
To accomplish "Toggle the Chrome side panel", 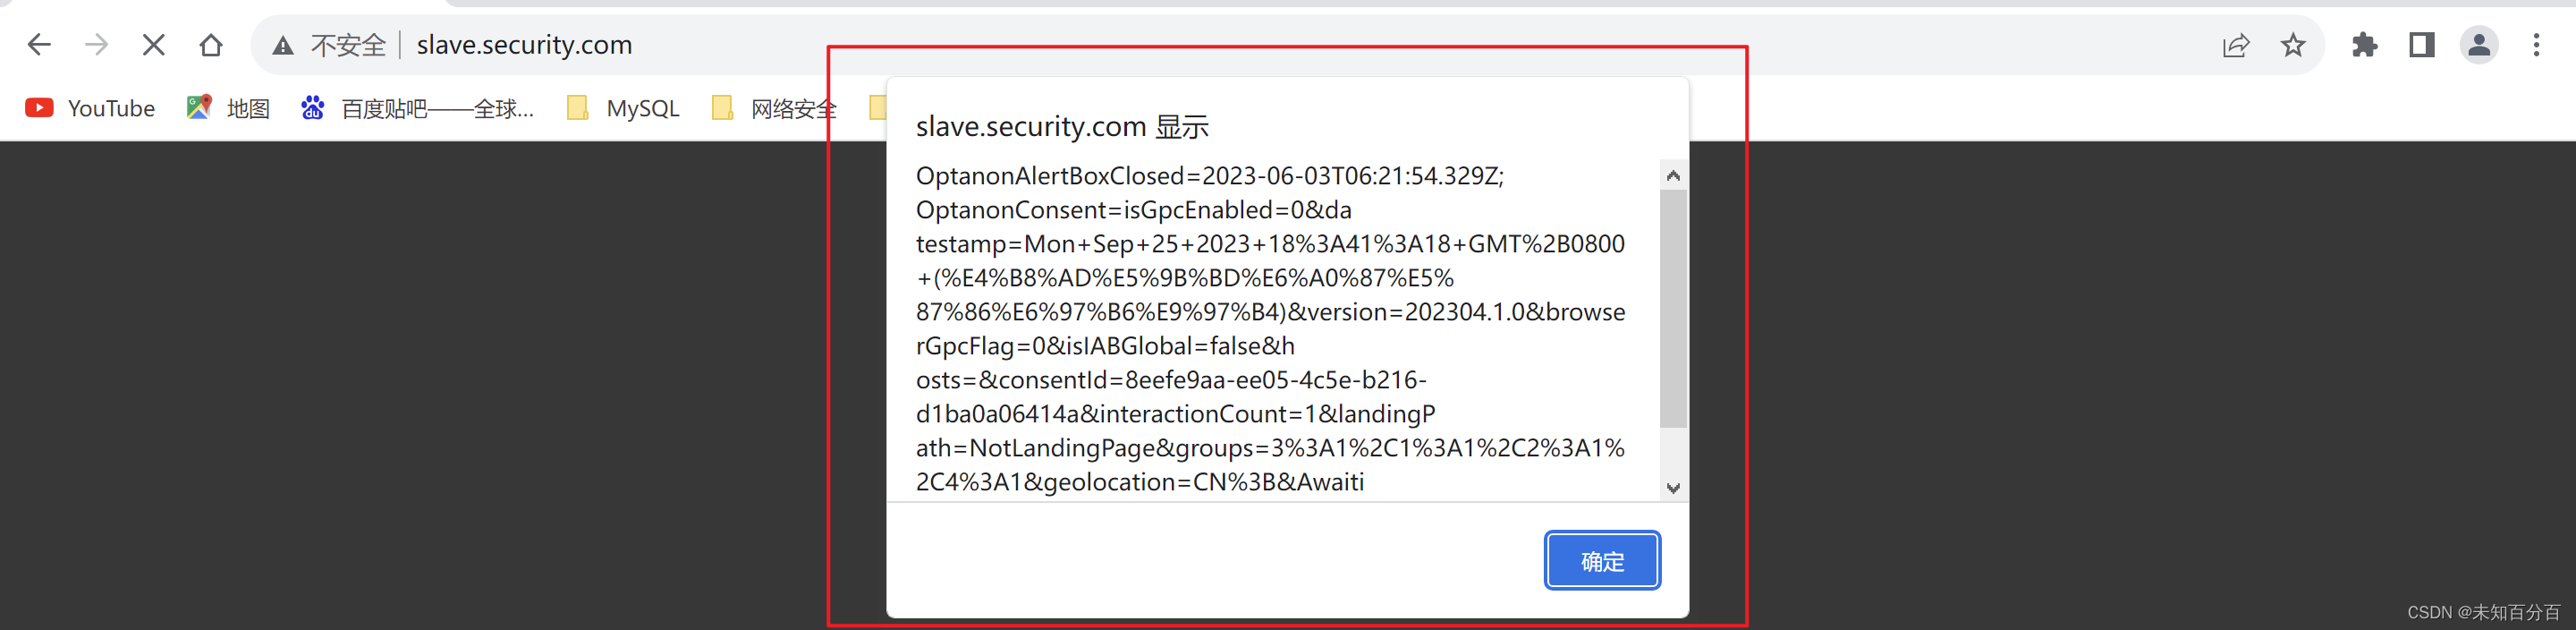I will tap(2421, 44).
